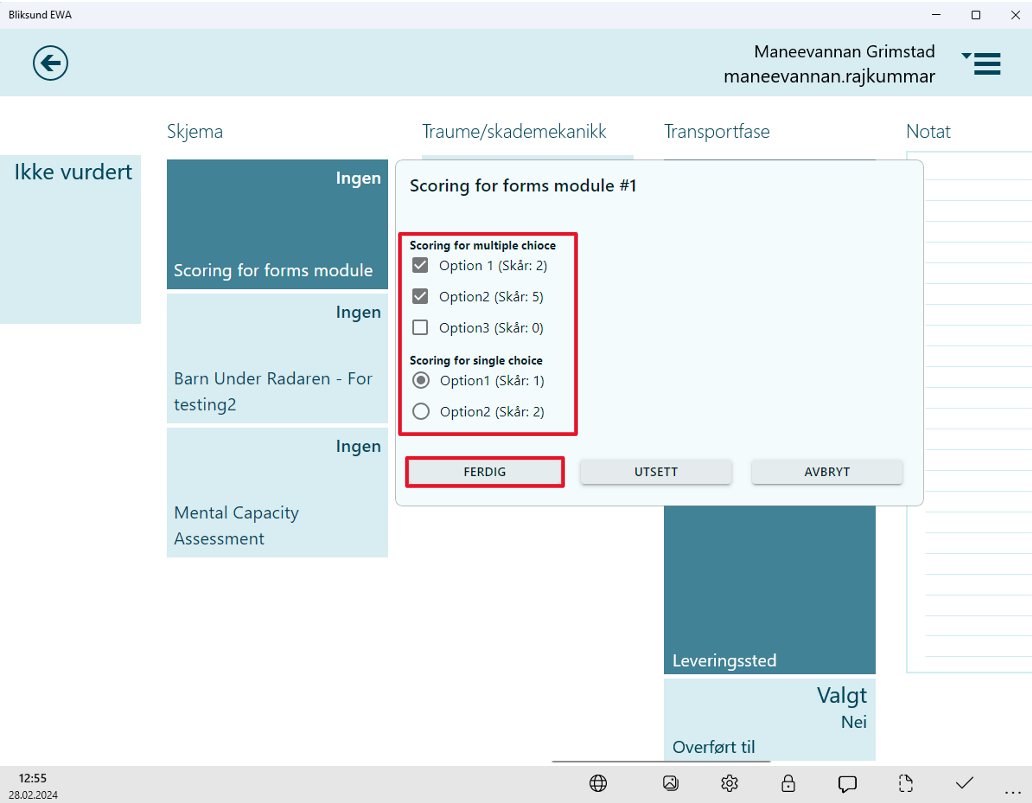Click the 'Scoring for forms module #1' dialog title
Image resolution: width=1032 pixels, height=803 pixels.
point(523,186)
